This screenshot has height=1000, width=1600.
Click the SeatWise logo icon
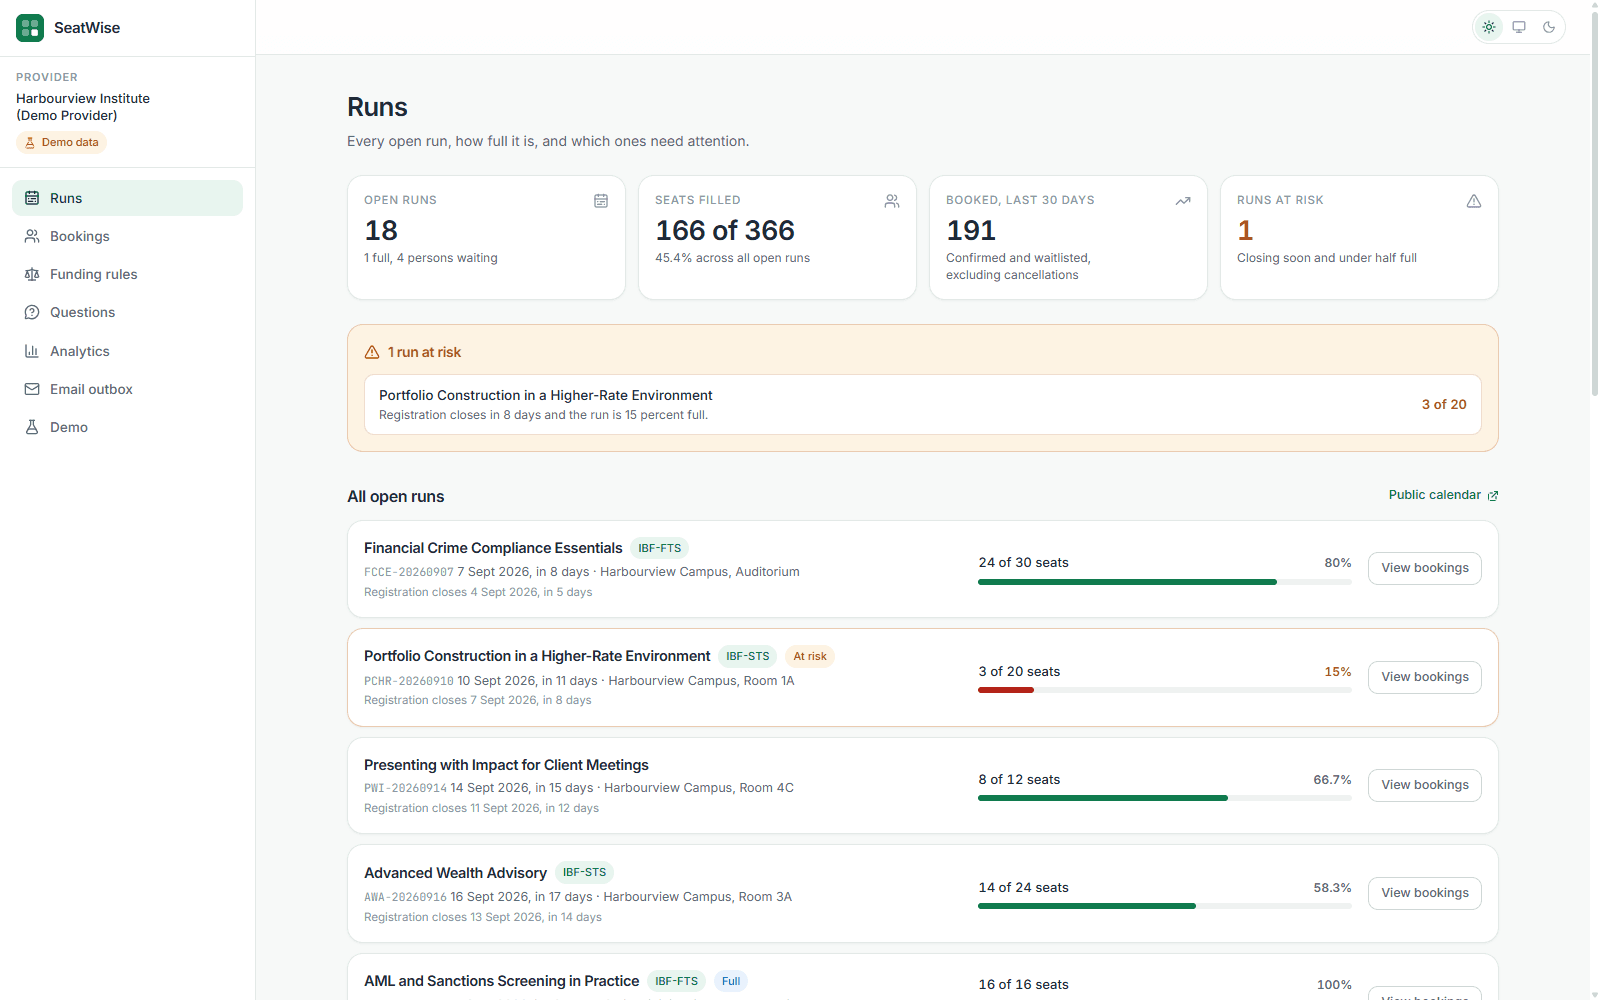point(30,28)
